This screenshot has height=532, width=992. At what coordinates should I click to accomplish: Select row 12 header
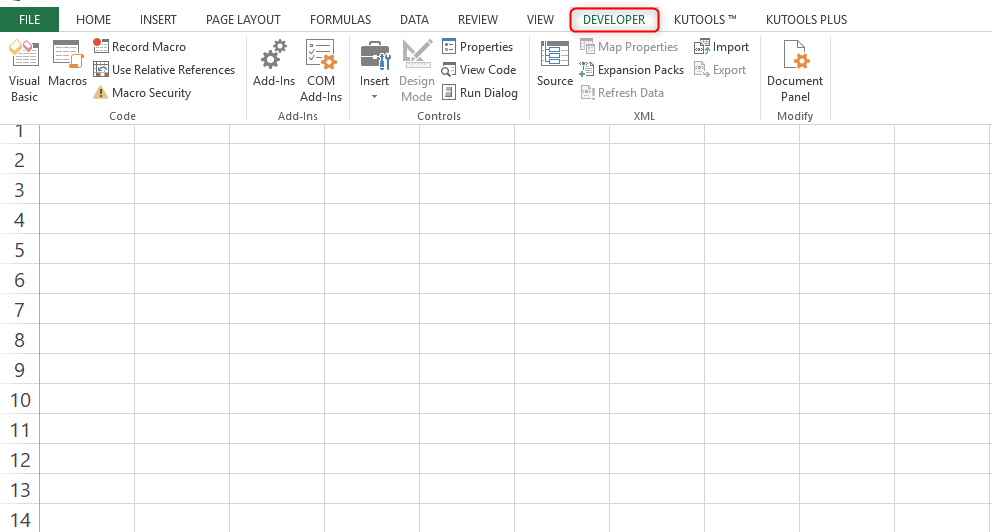click(x=20, y=460)
